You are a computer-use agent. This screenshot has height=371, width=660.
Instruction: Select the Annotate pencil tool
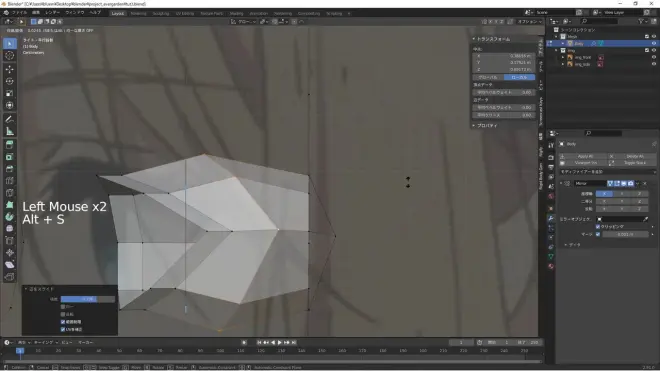(10, 120)
